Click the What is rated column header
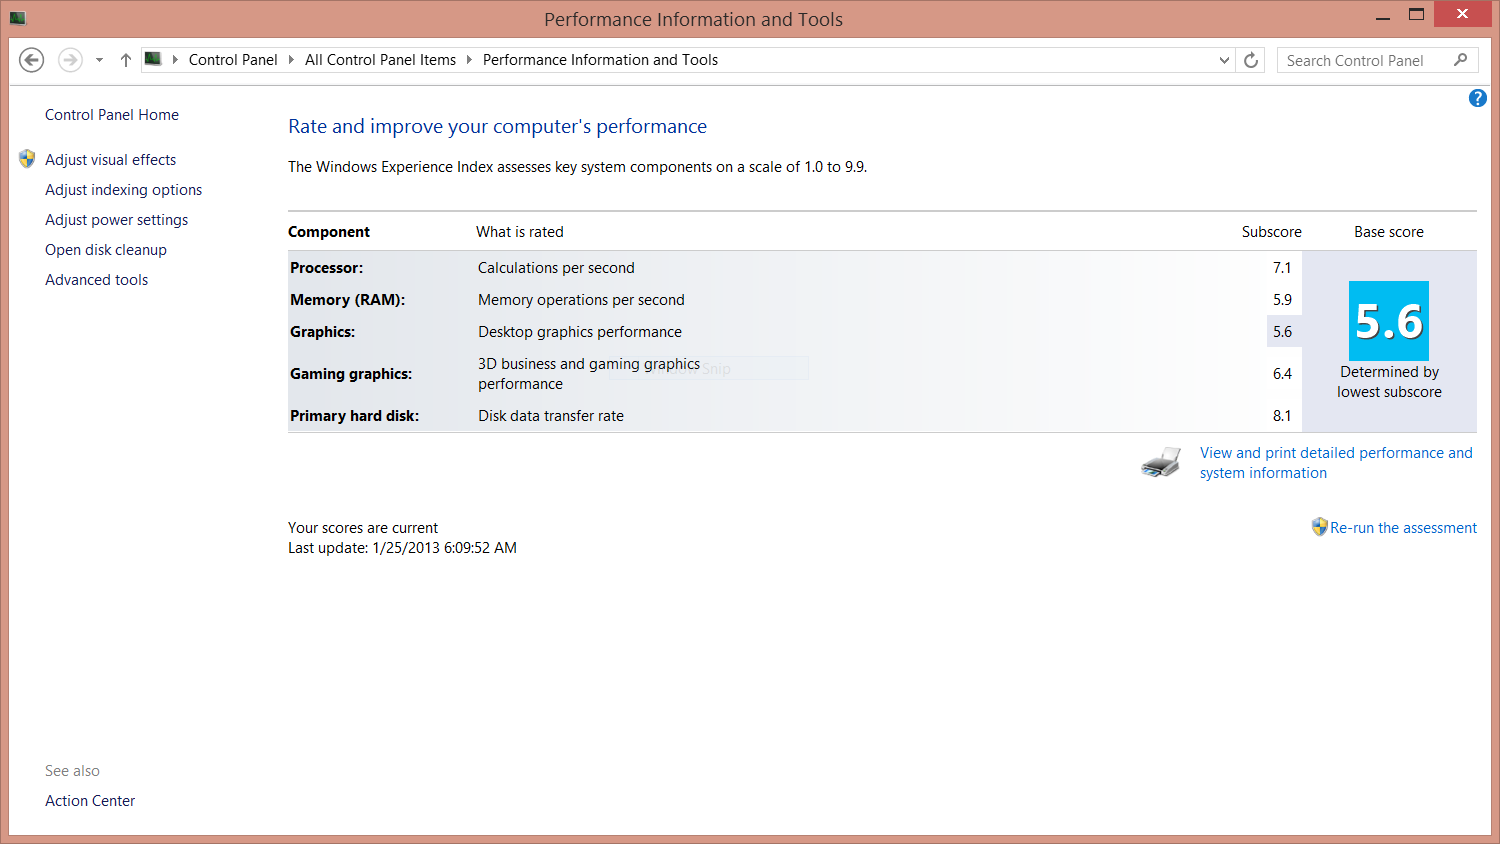Screen dimensions: 1500x844 [520, 232]
